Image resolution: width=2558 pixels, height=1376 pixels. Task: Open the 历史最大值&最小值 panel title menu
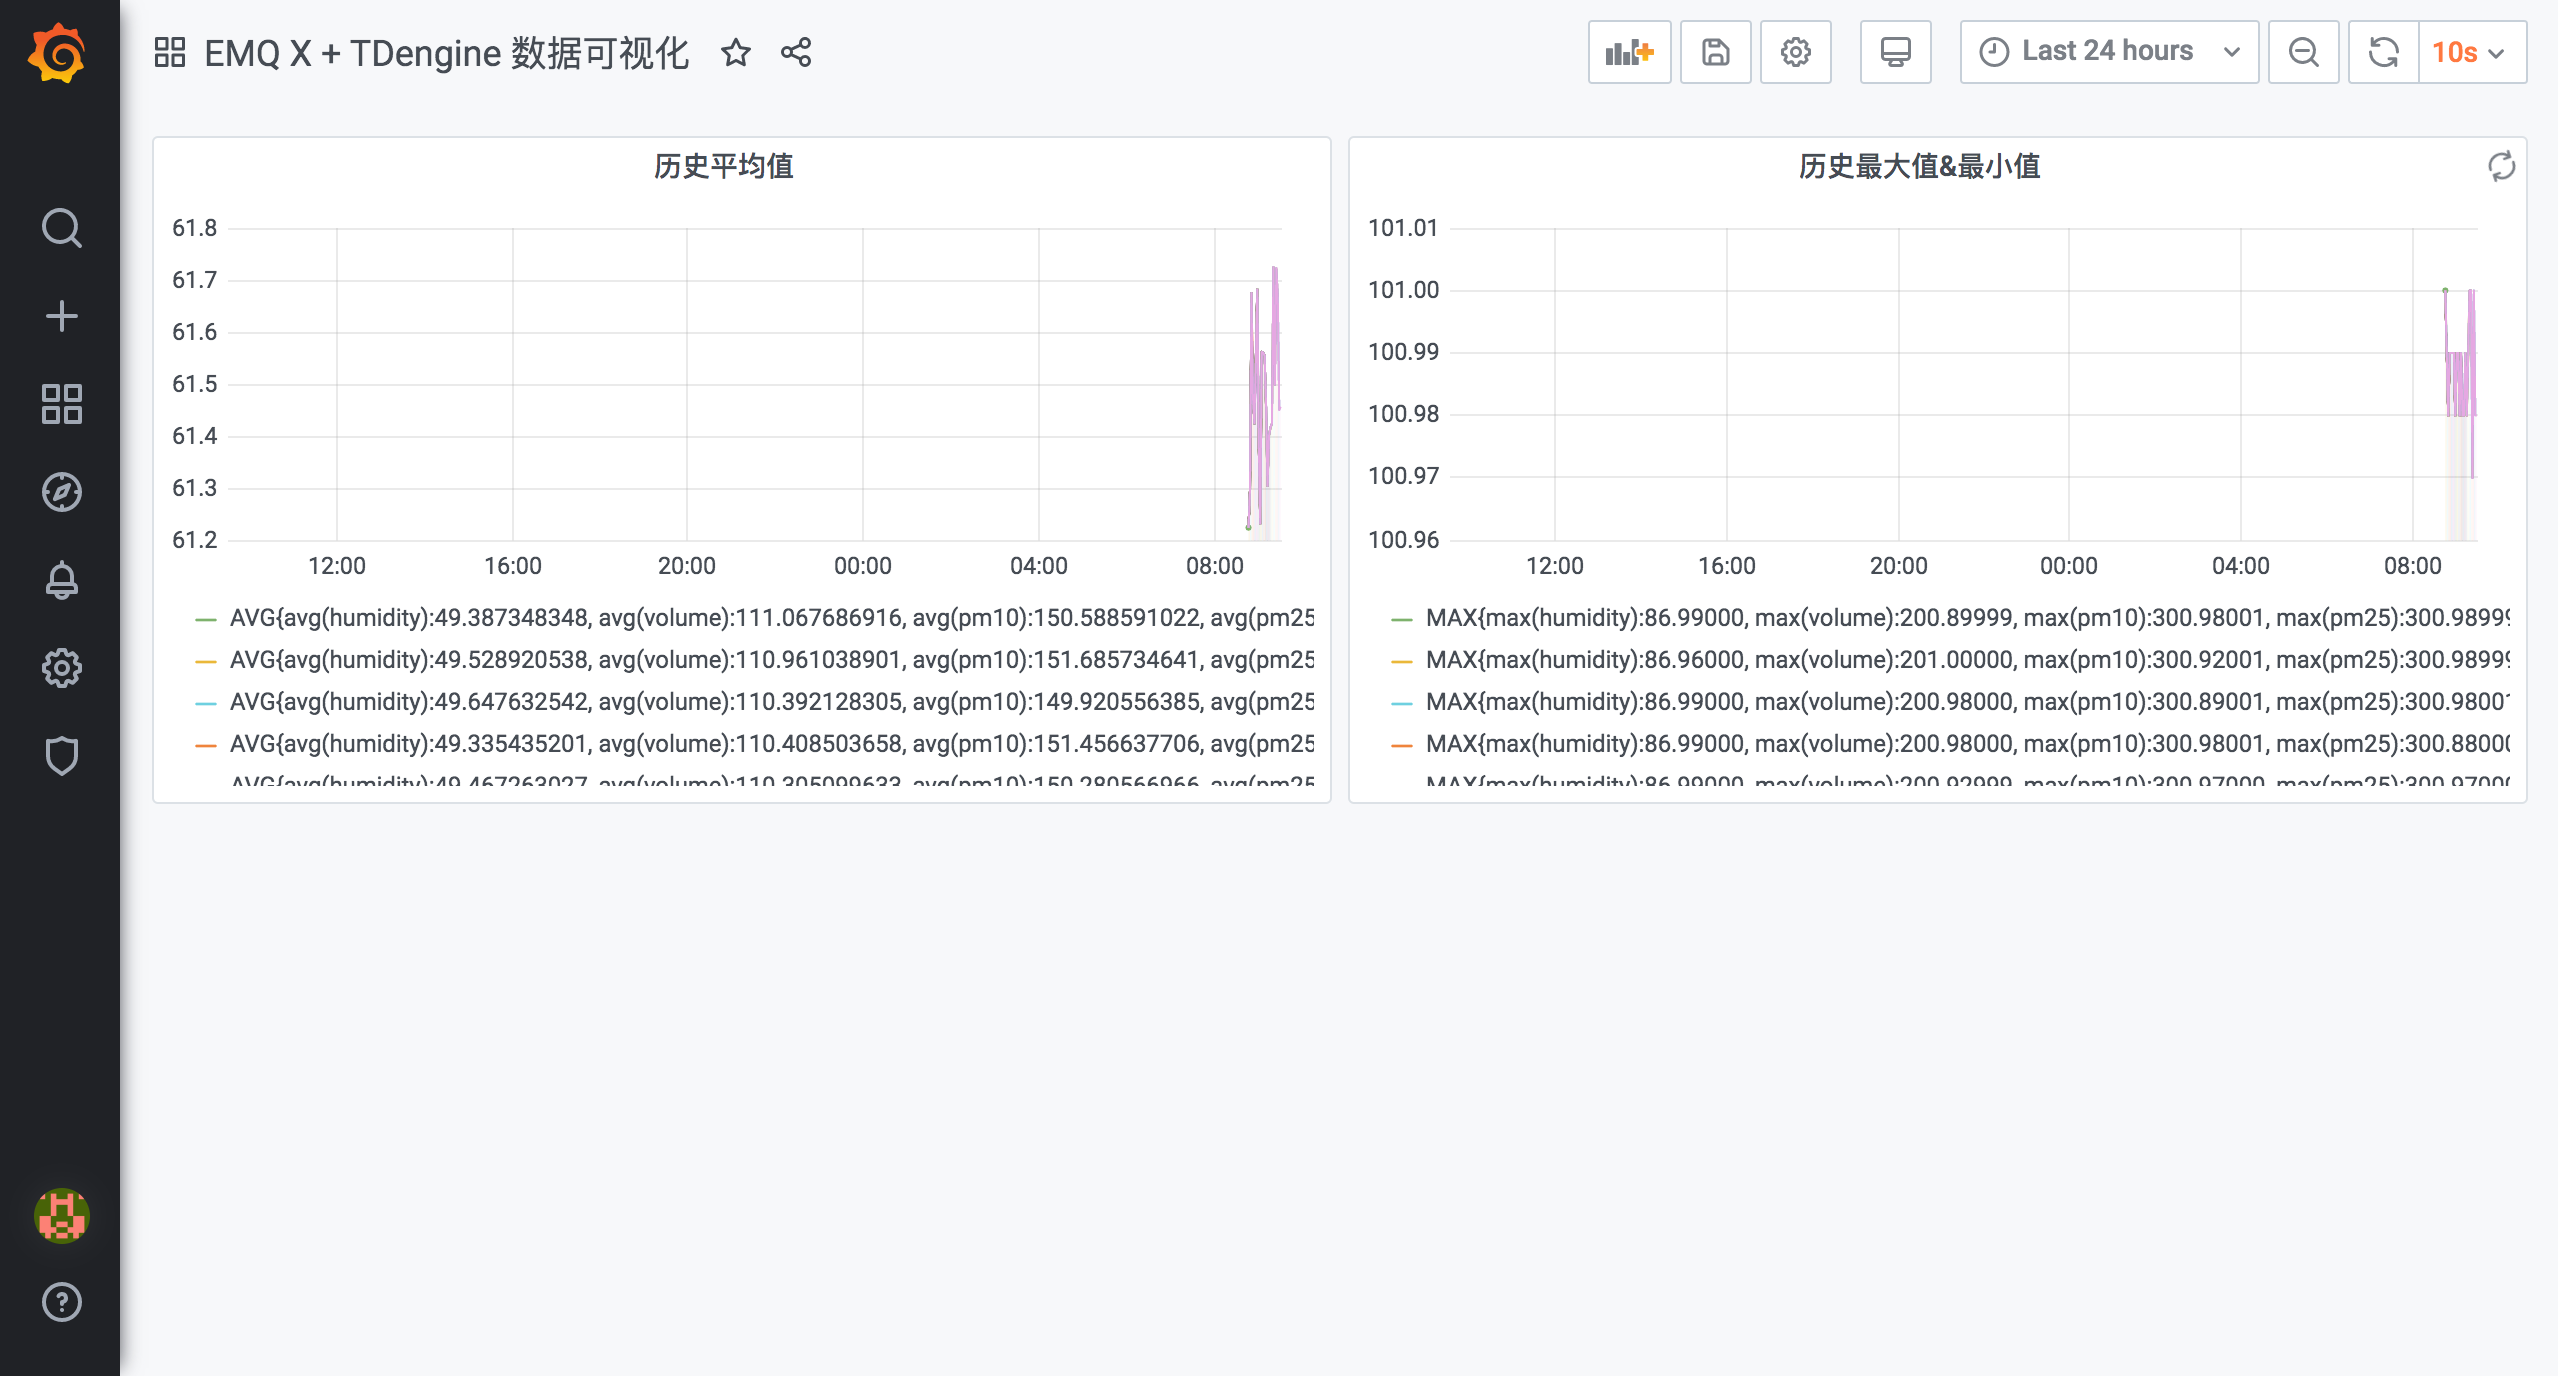(1918, 166)
